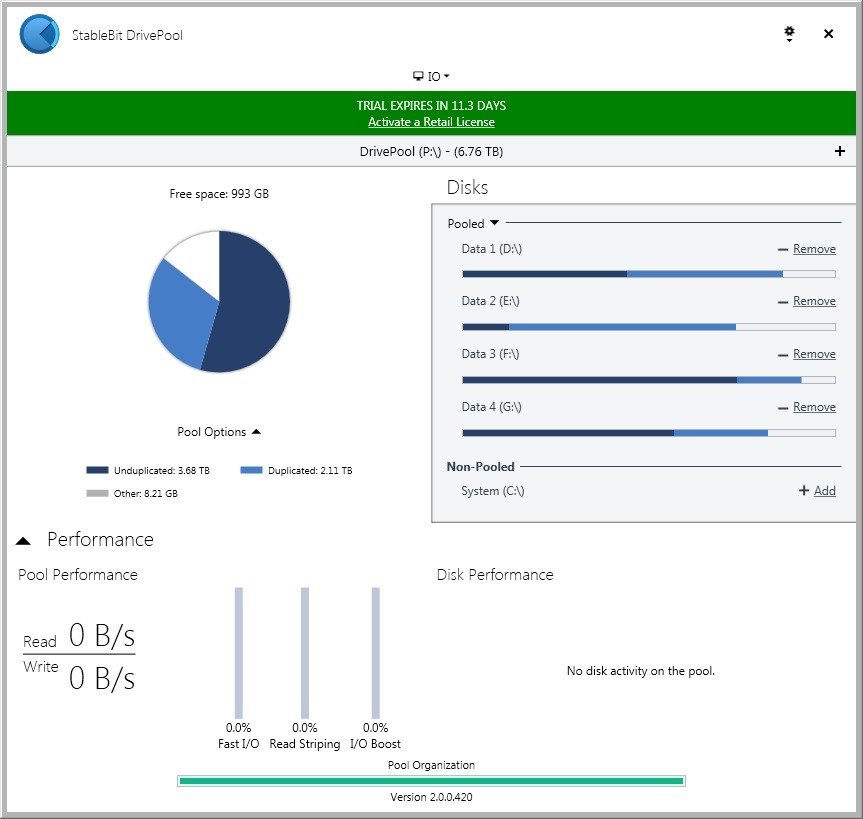Click the Data 4 (G:\) usage bar

point(649,433)
